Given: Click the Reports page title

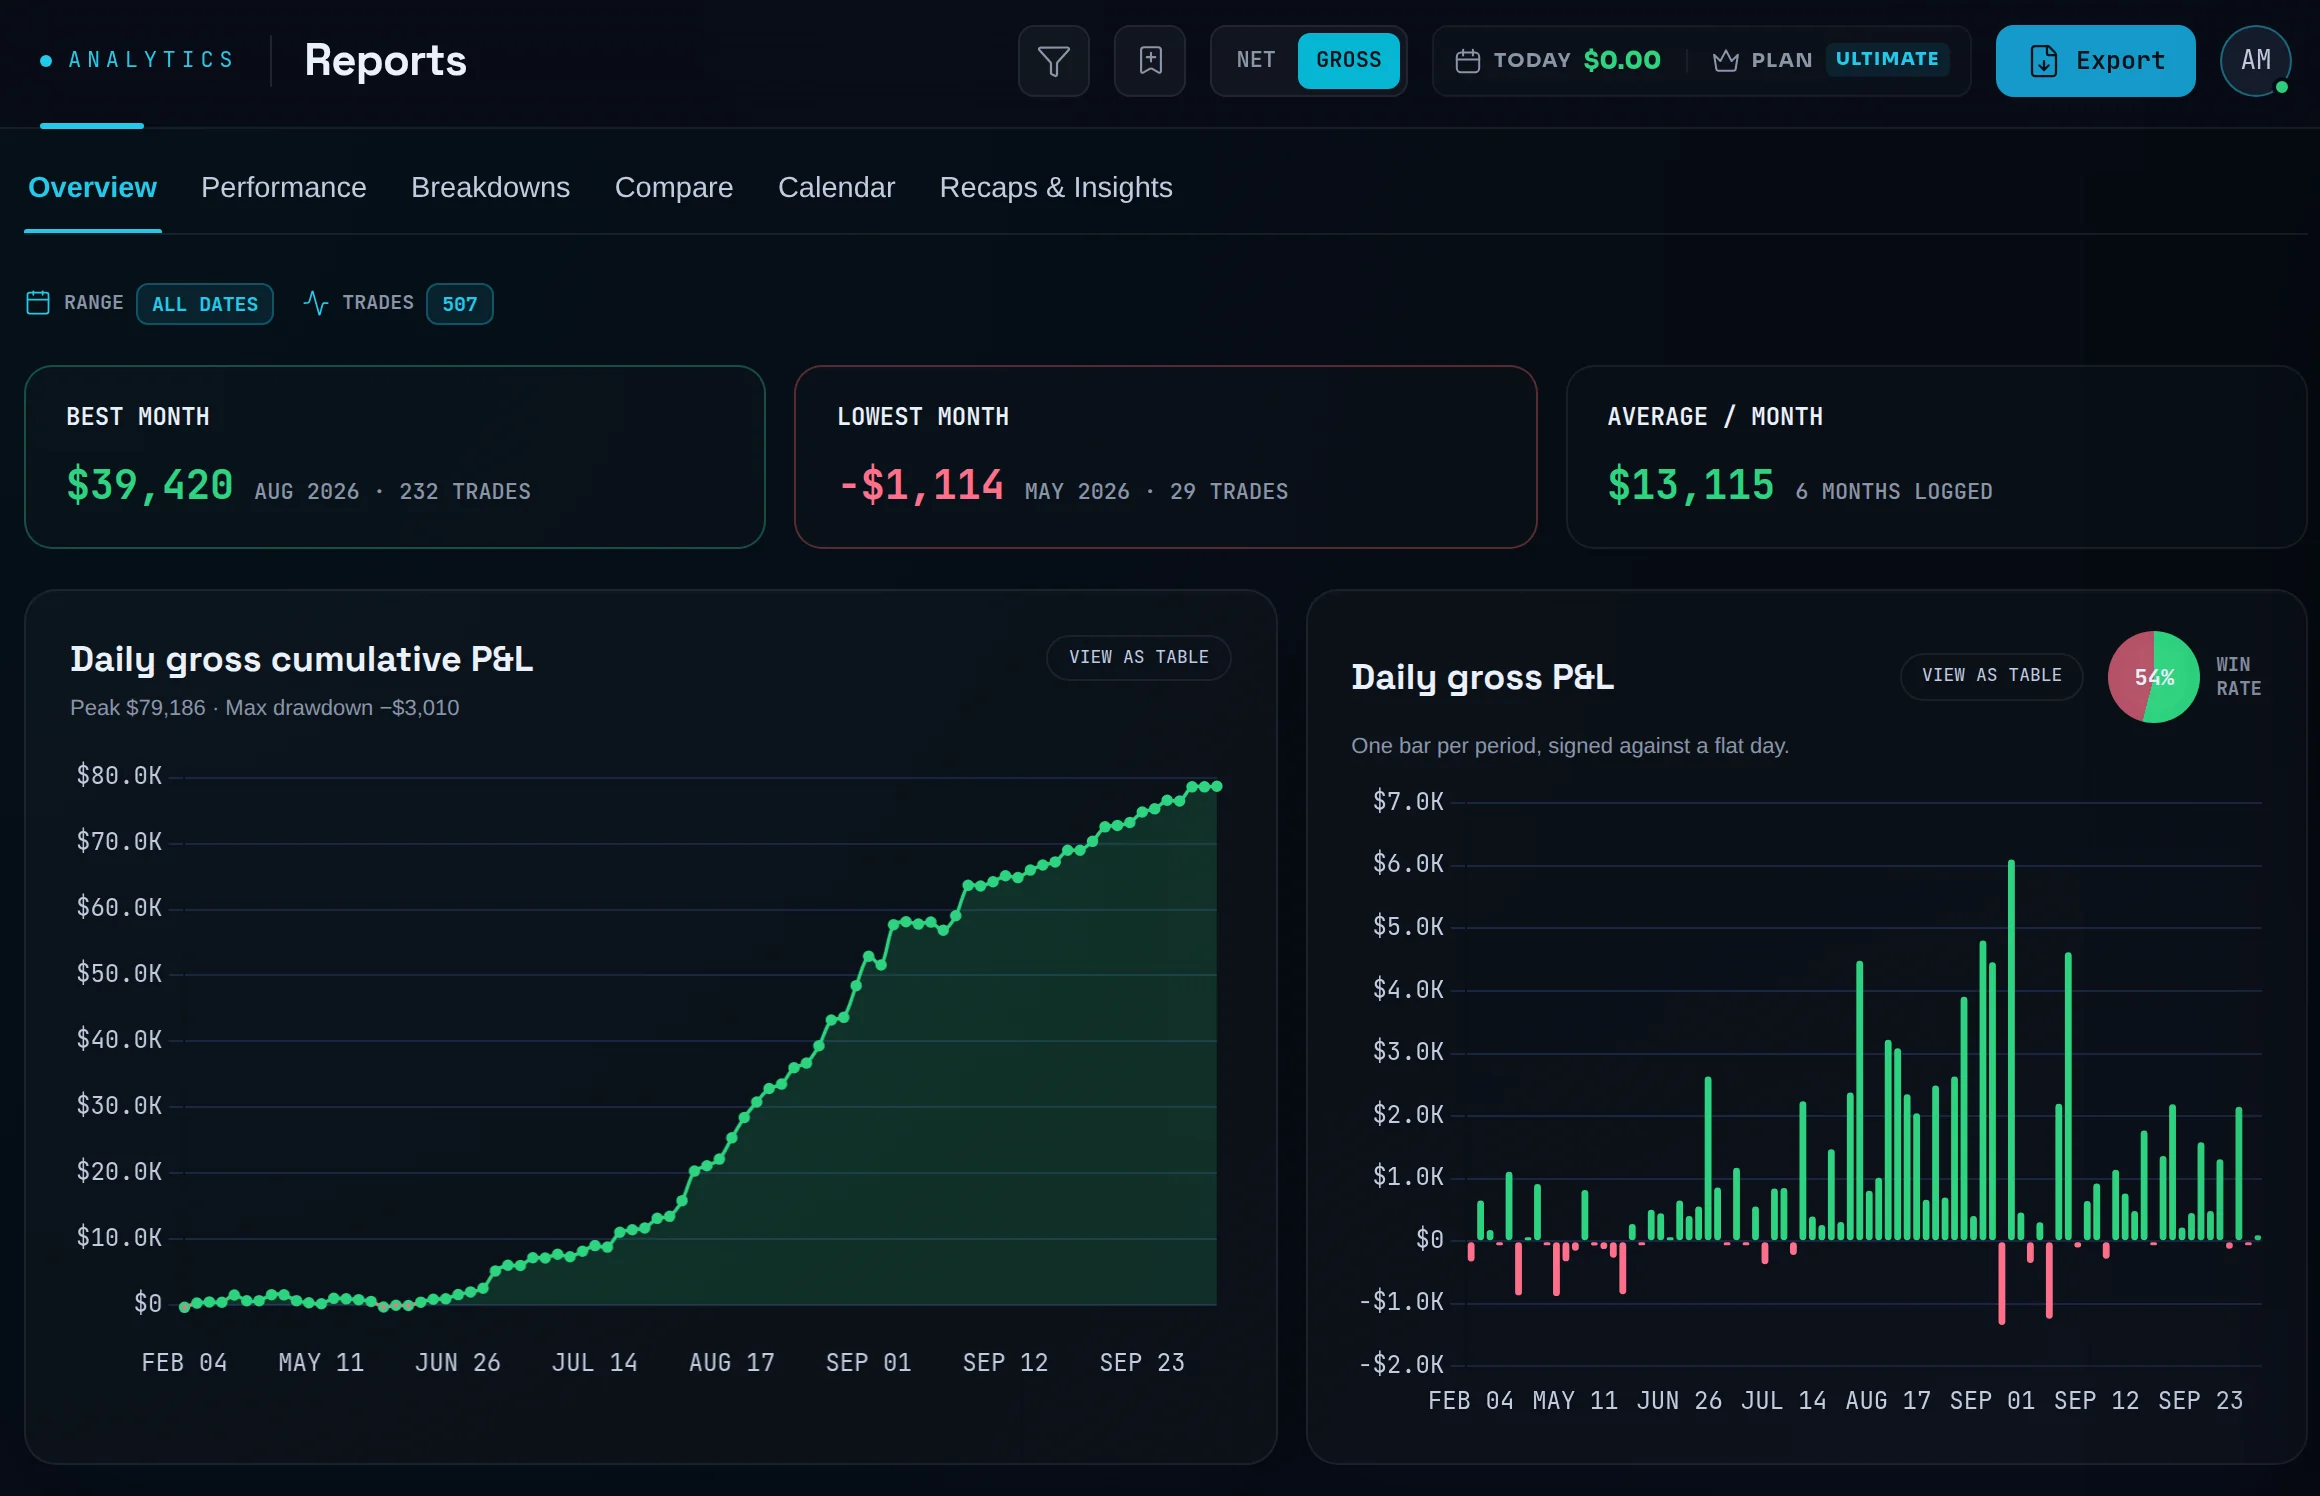Looking at the screenshot, I should (385, 60).
